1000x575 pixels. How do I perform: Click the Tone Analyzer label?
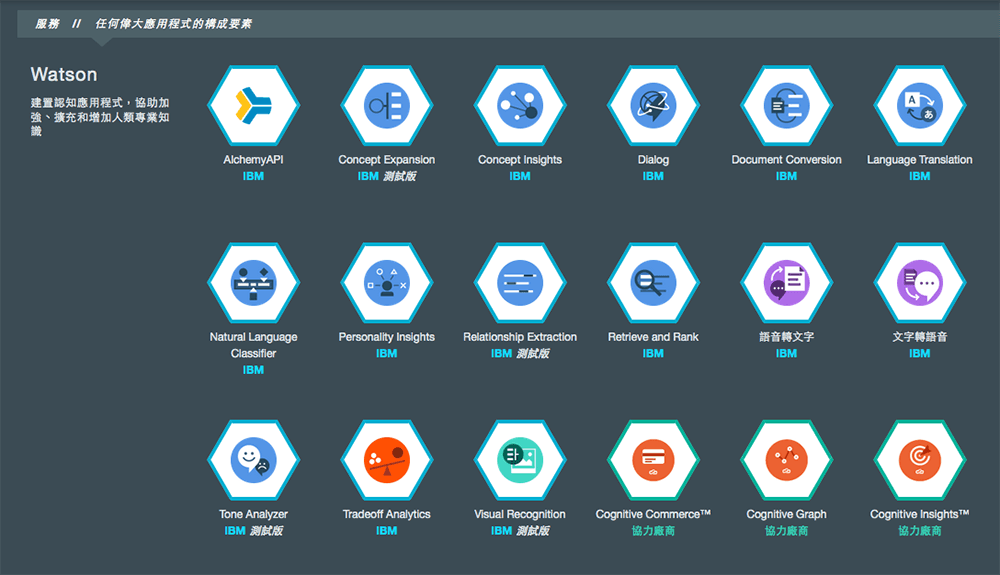253,514
